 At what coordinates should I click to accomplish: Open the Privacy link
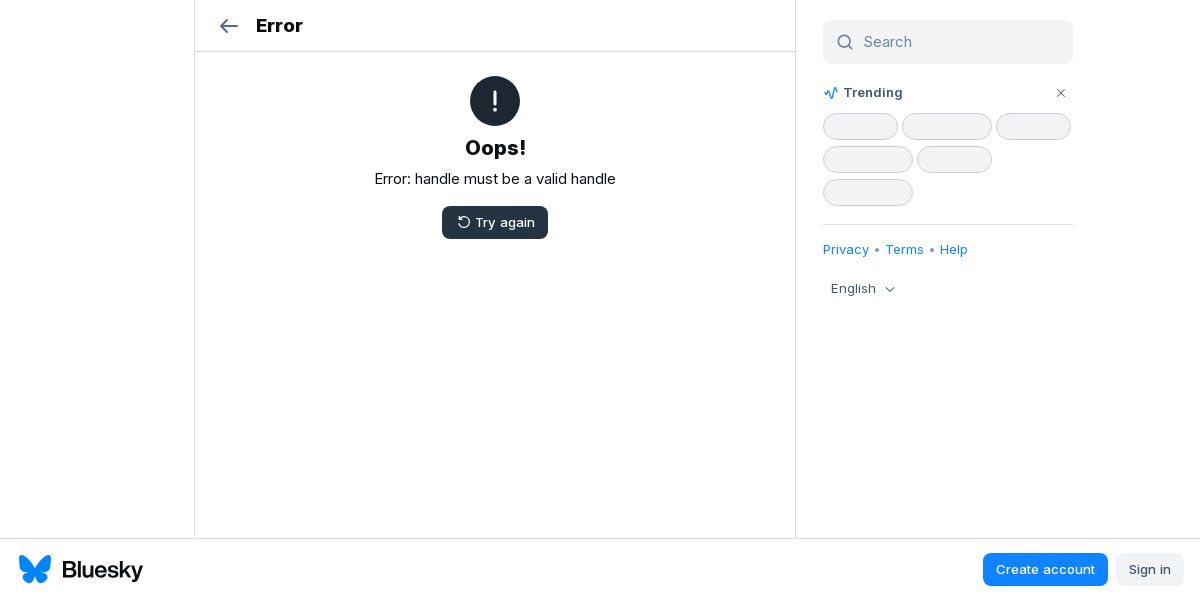pos(846,250)
